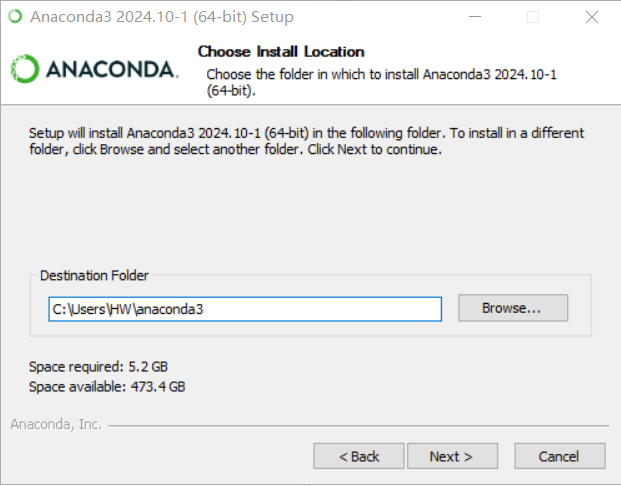Click the 'Space available: 473.4 GB' text
This screenshot has height=486, width=621.
(x=107, y=386)
